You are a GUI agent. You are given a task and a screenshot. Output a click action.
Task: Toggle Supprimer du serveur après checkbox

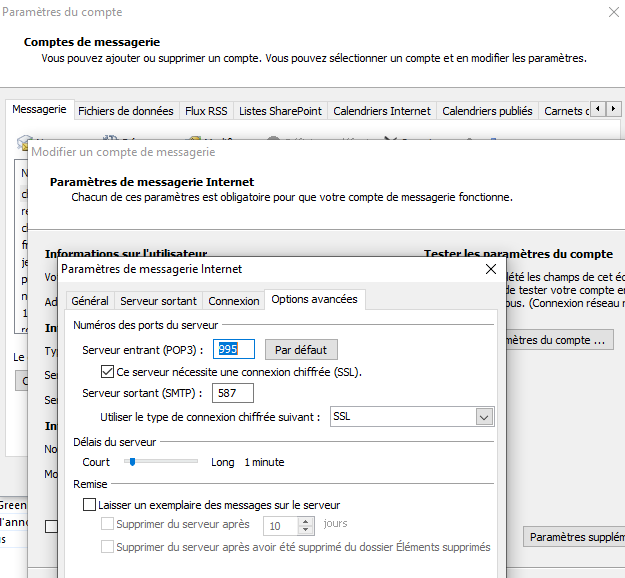pos(107,524)
